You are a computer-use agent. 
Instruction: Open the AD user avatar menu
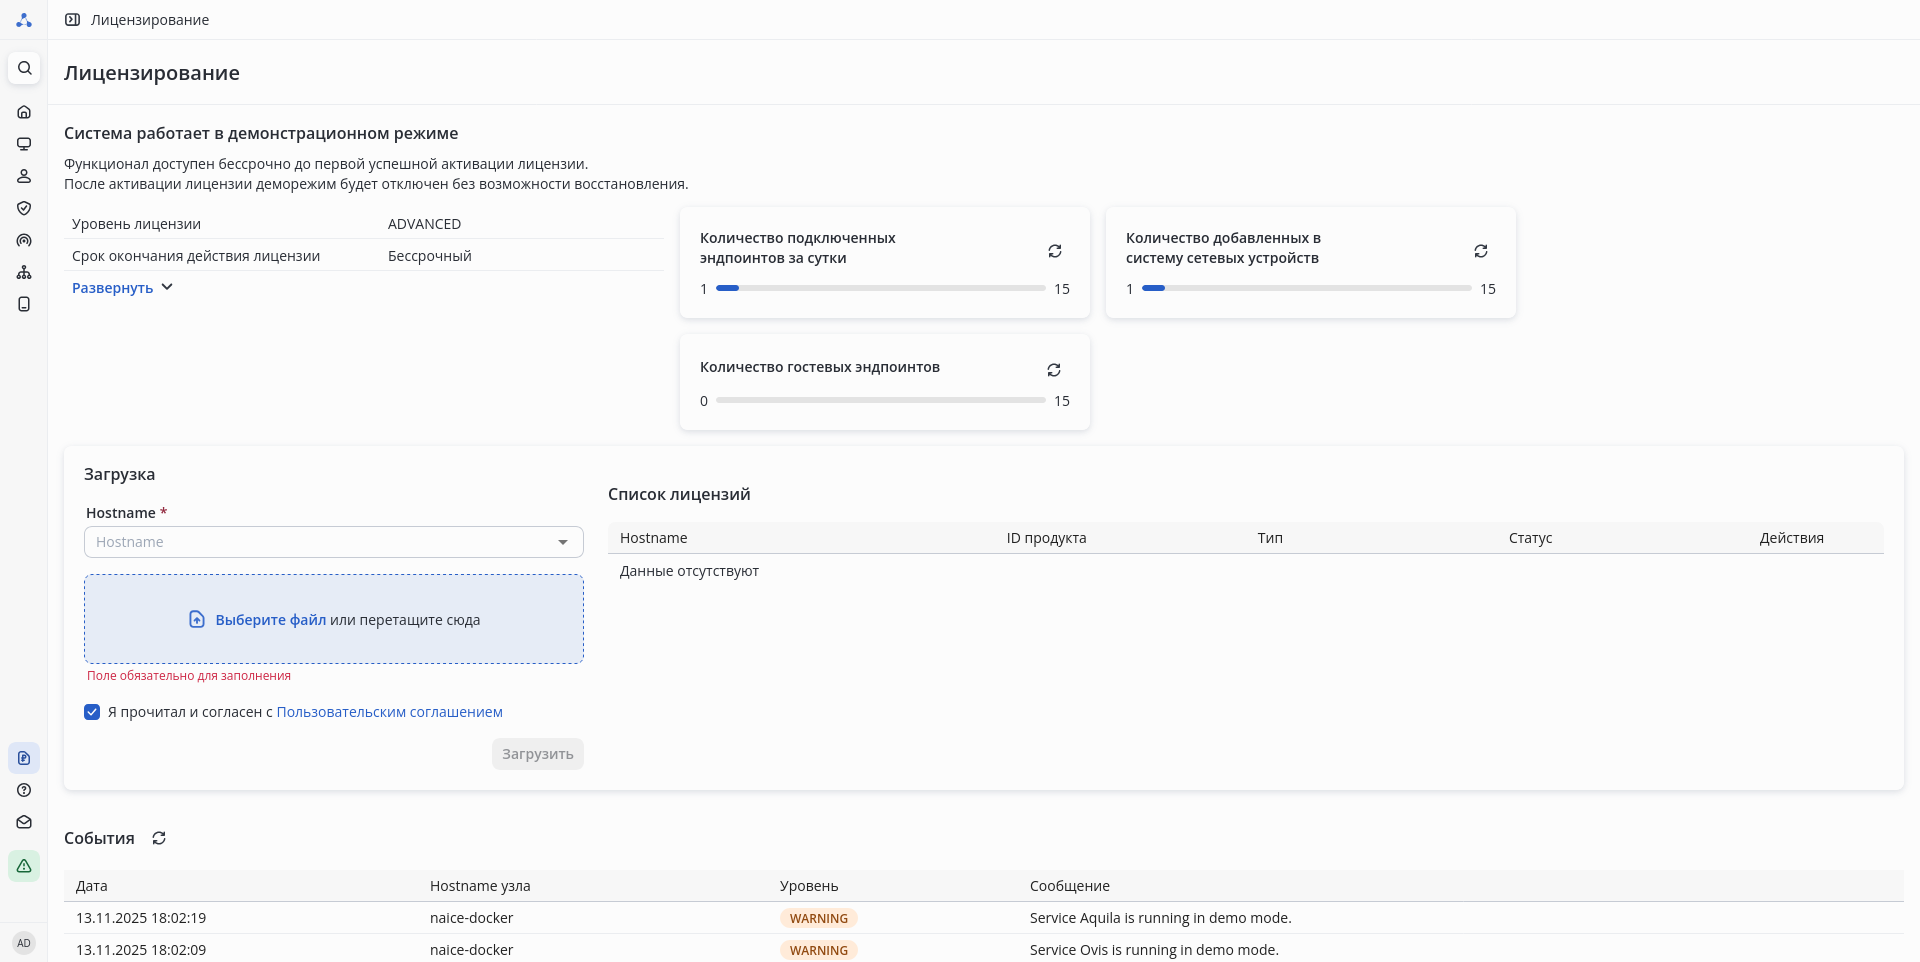24,943
